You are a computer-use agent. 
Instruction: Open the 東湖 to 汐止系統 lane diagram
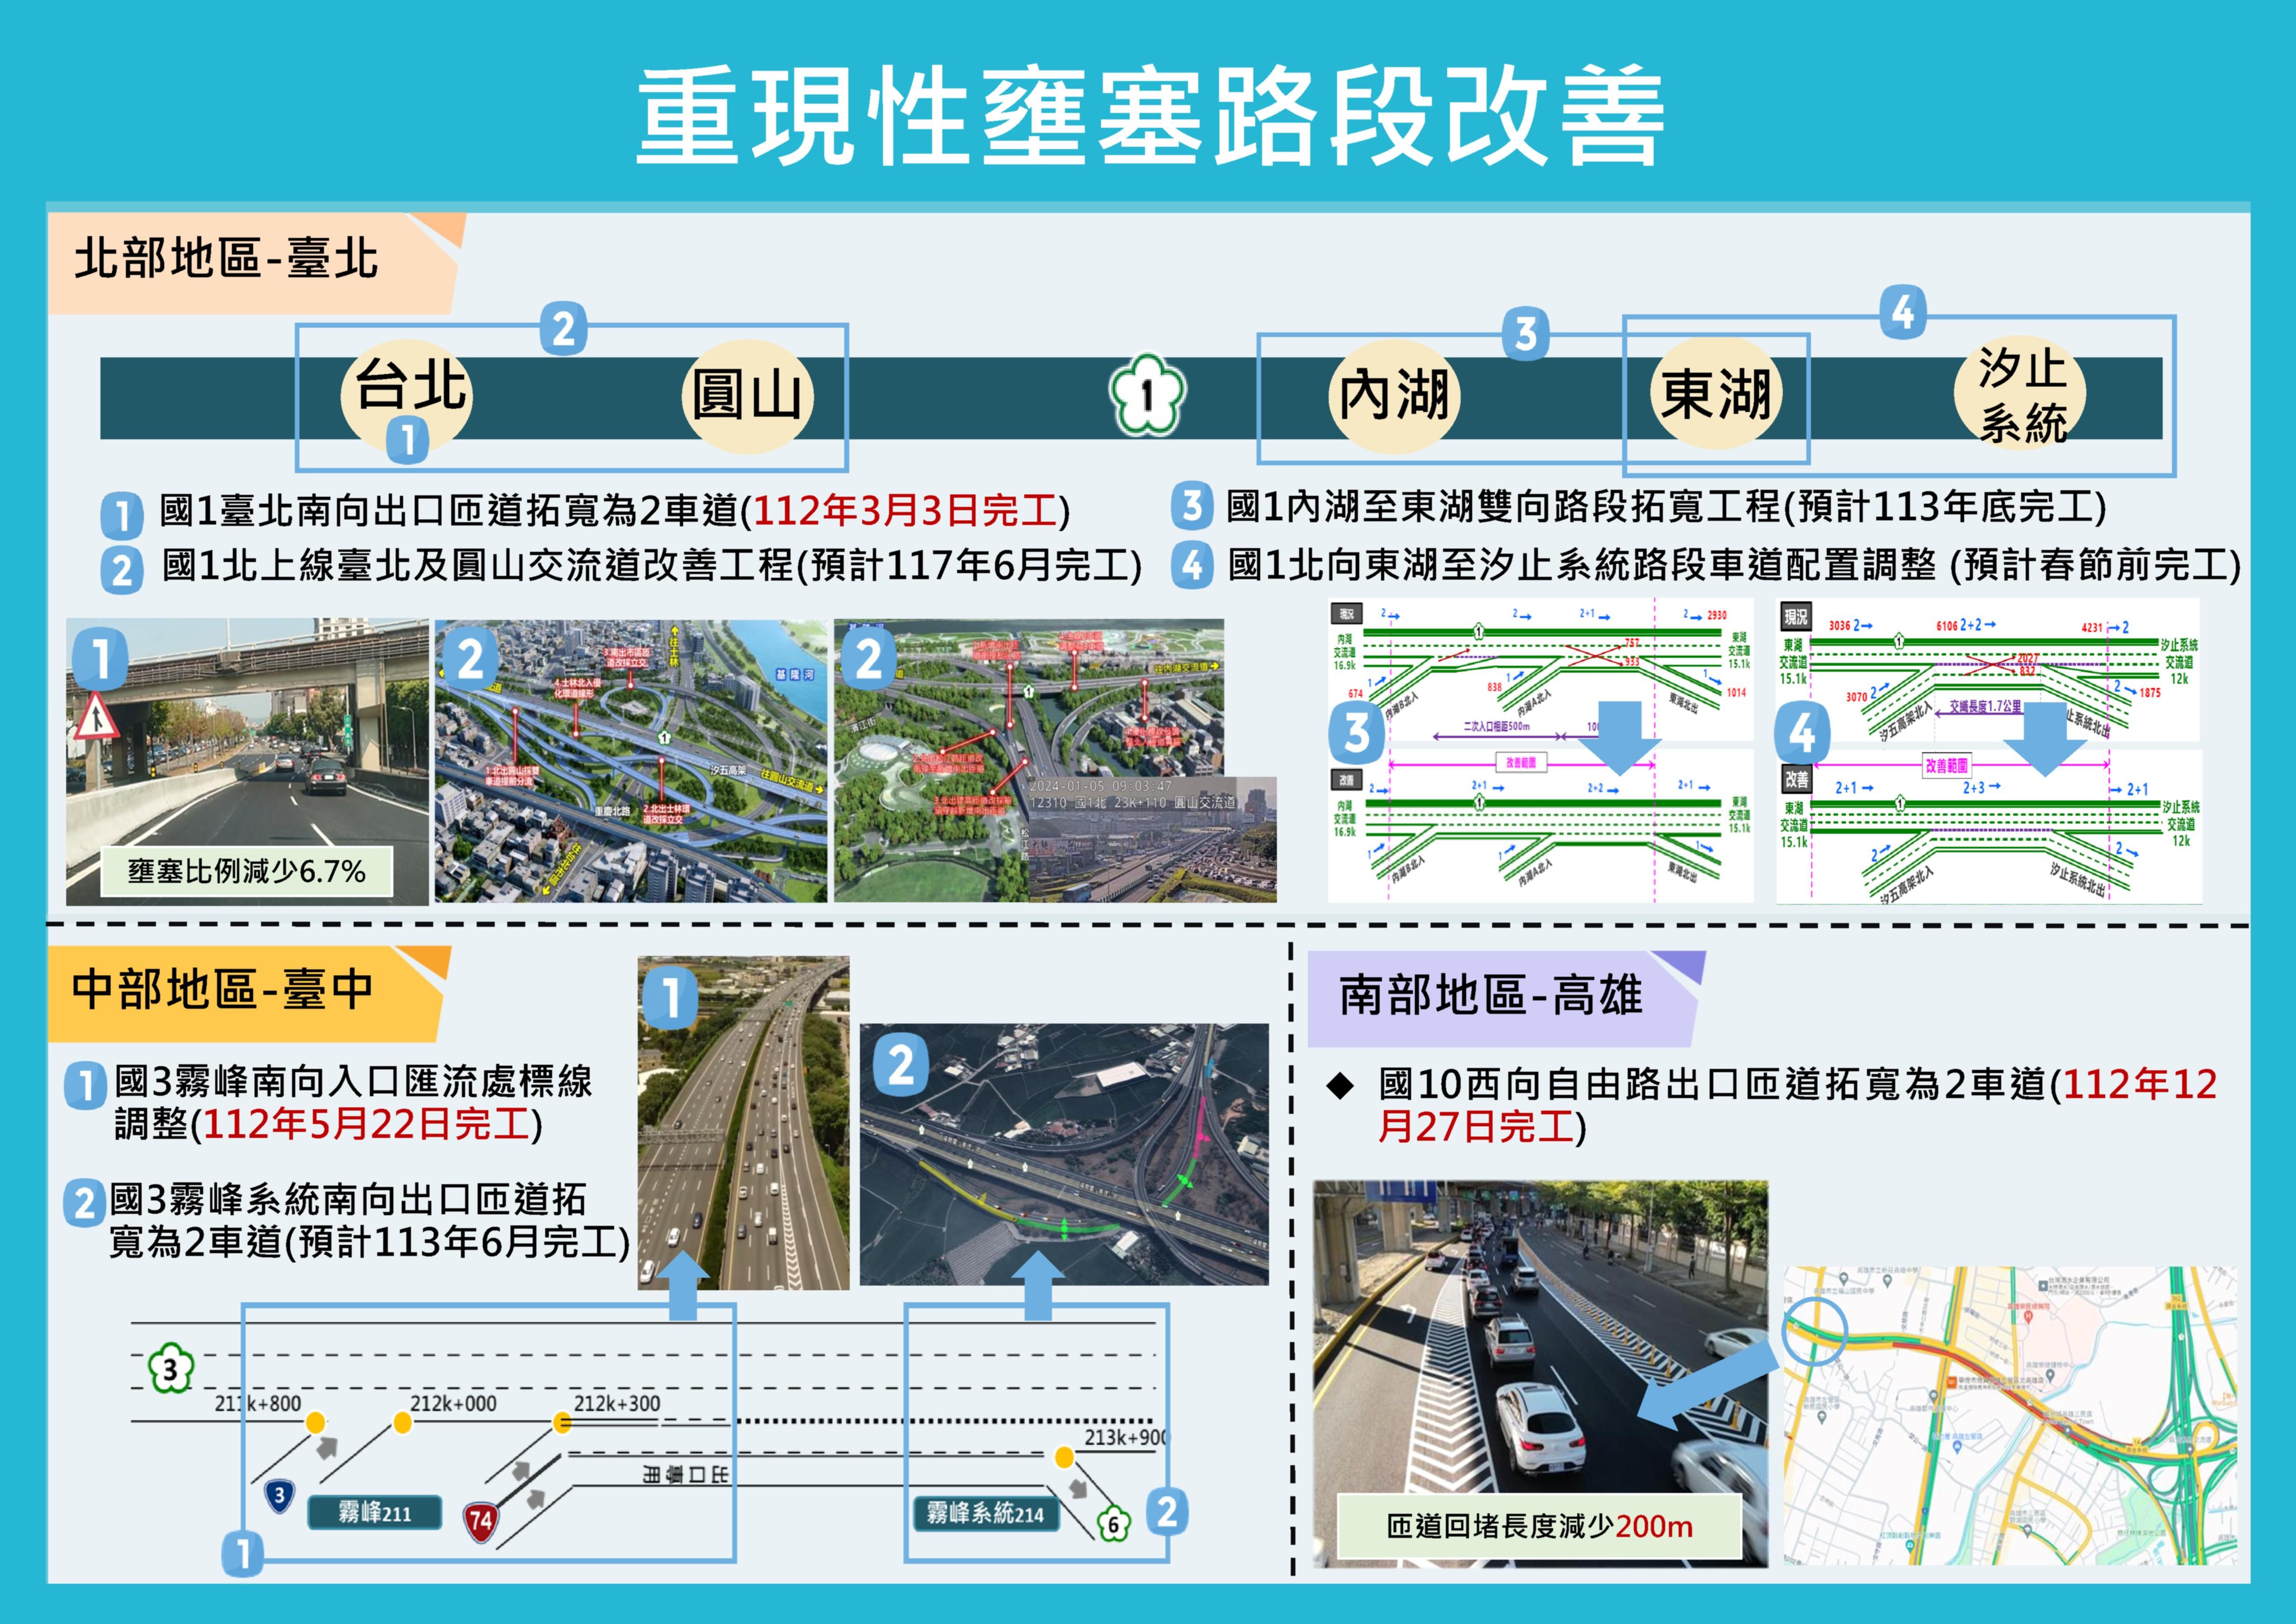coord(1988,750)
